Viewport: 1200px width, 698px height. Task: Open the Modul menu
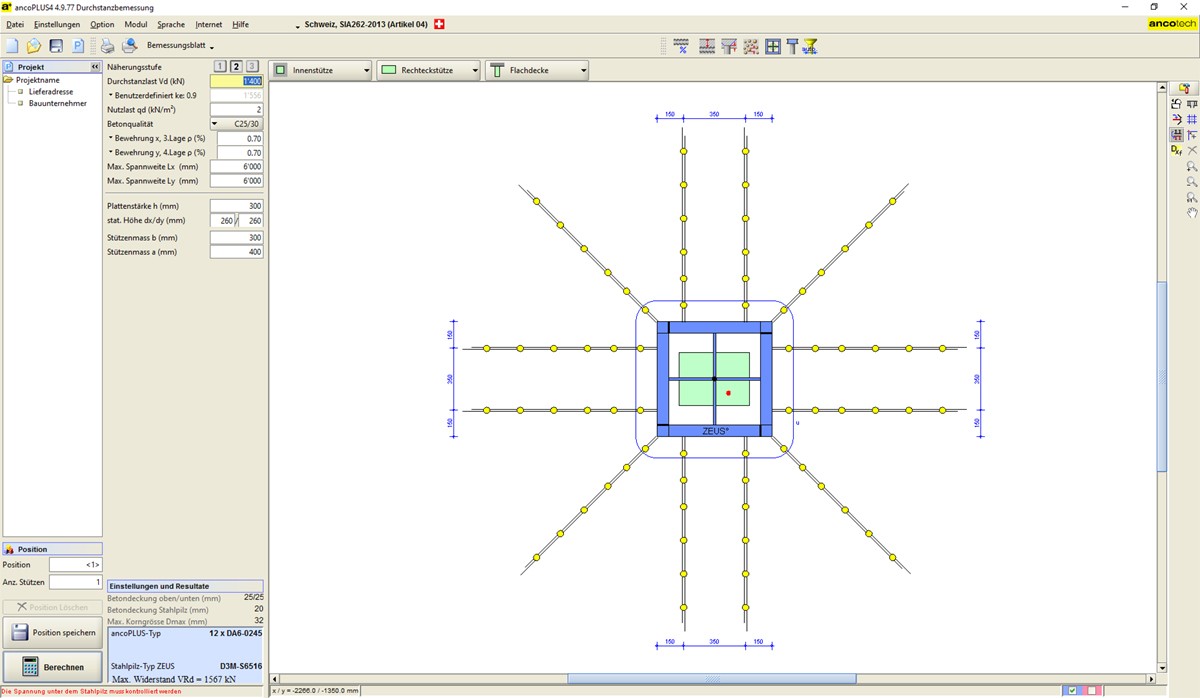pyautogui.click(x=136, y=24)
